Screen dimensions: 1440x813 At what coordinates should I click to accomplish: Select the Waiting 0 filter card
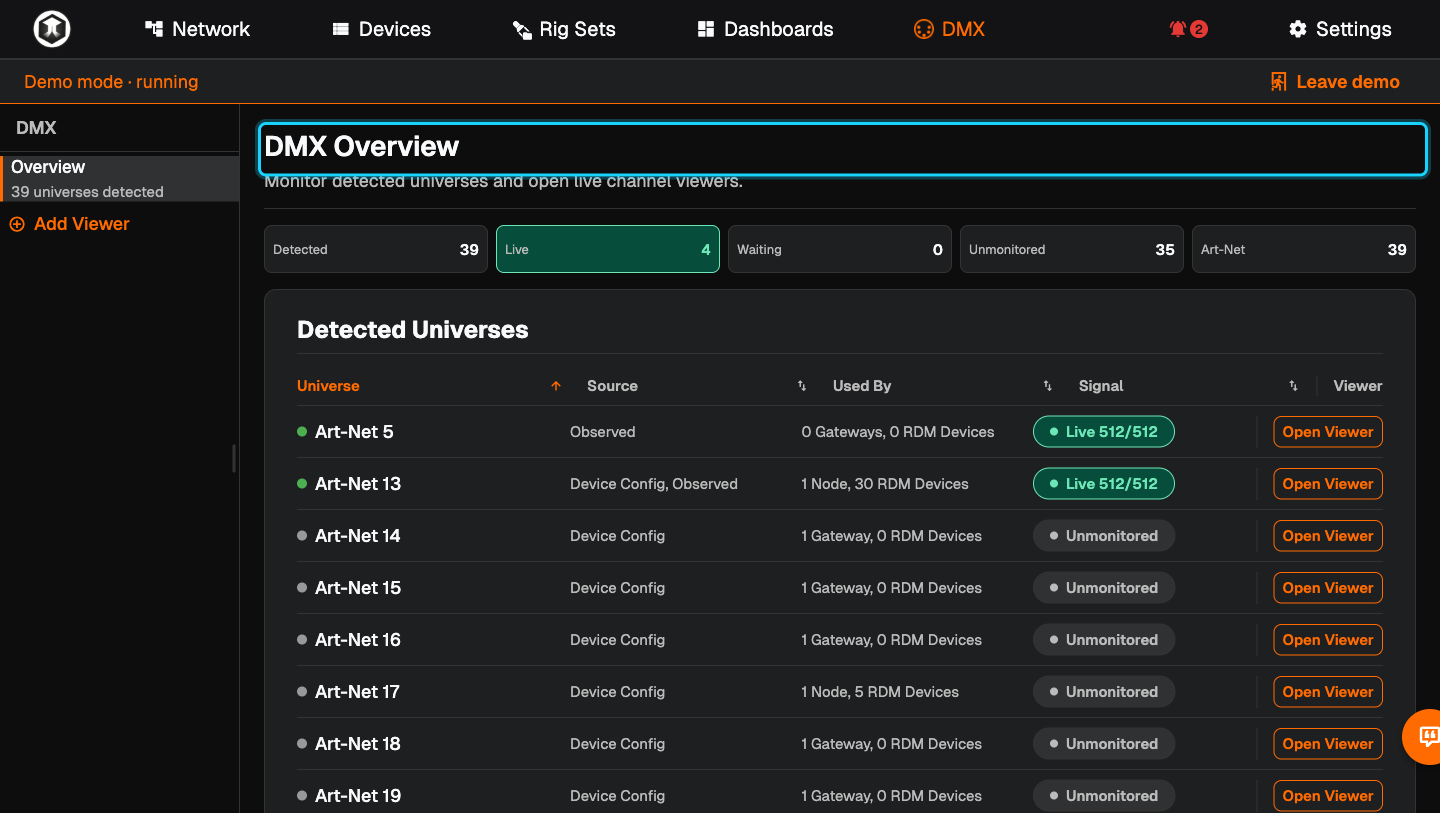[x=840, y=249]
